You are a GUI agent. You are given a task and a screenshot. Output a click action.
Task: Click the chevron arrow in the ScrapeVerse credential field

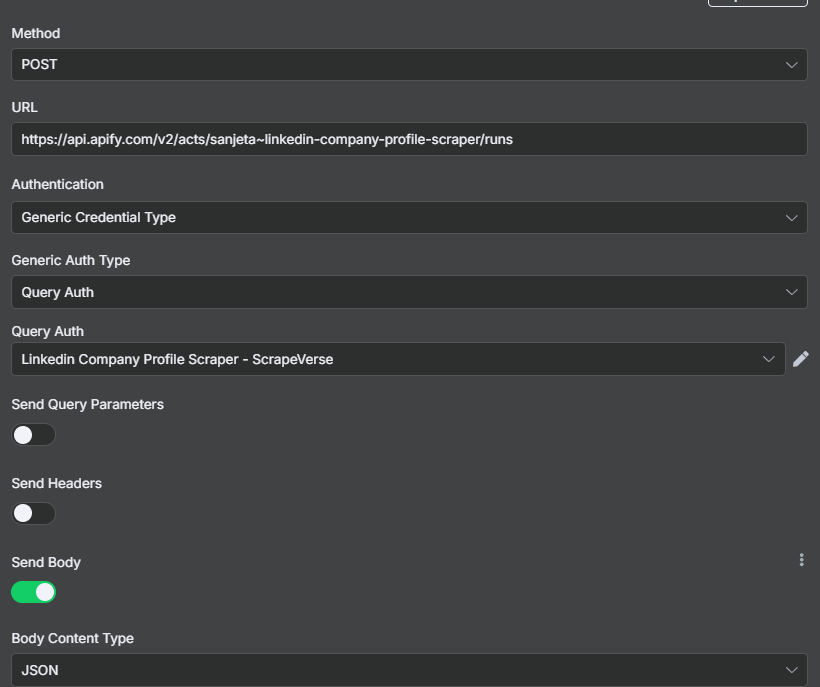[x=768, y=359]
